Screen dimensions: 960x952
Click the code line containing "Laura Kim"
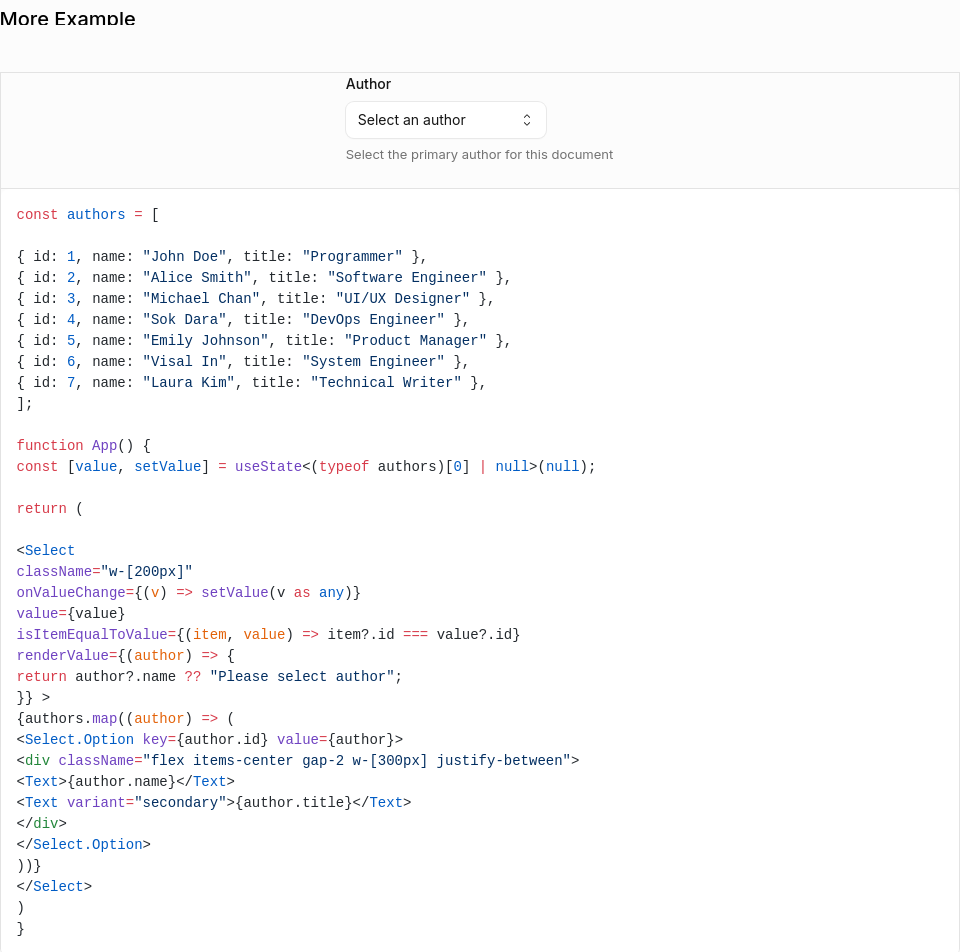(250, 383)
